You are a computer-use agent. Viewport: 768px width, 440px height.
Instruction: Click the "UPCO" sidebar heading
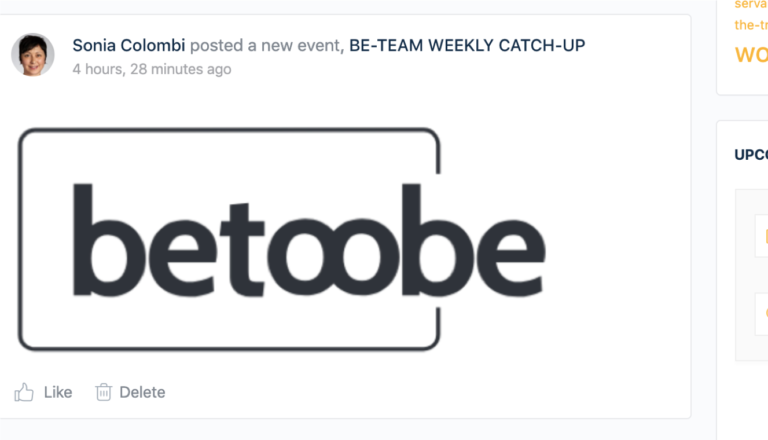point(751,155)
